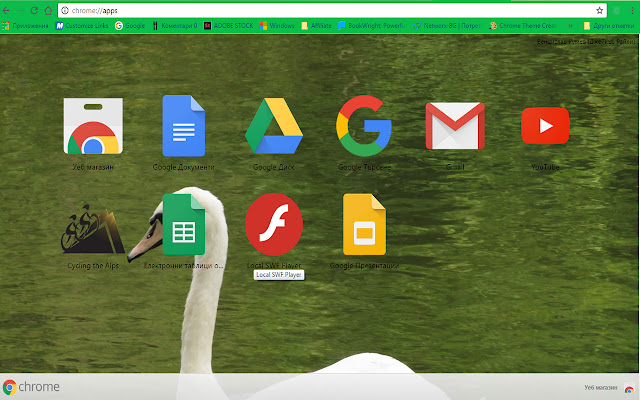Open the Gmail app icon
Screen dimensions: 640x400
[455, 126]
